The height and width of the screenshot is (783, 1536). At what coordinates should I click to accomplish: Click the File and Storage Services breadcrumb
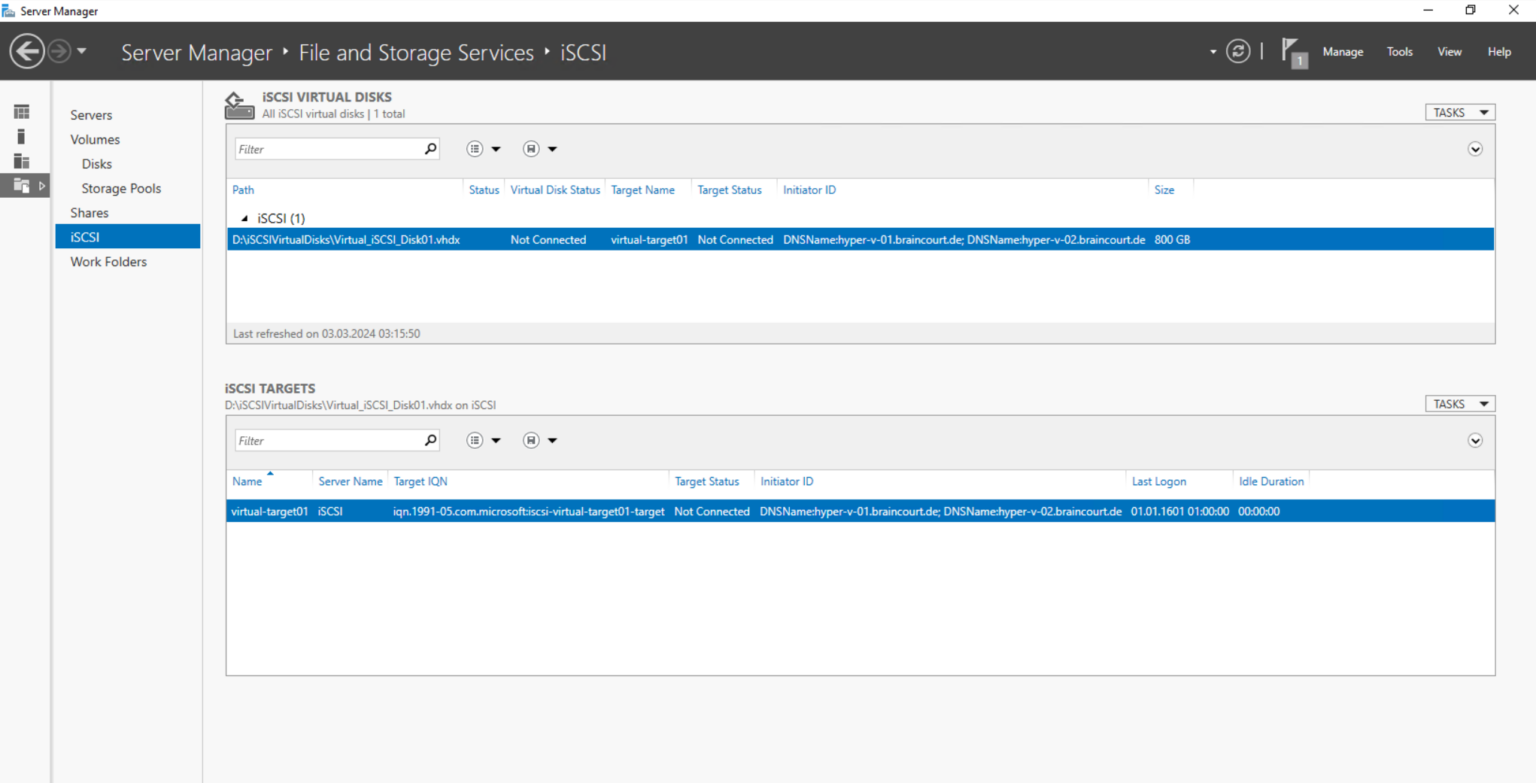tap(416, 52)
